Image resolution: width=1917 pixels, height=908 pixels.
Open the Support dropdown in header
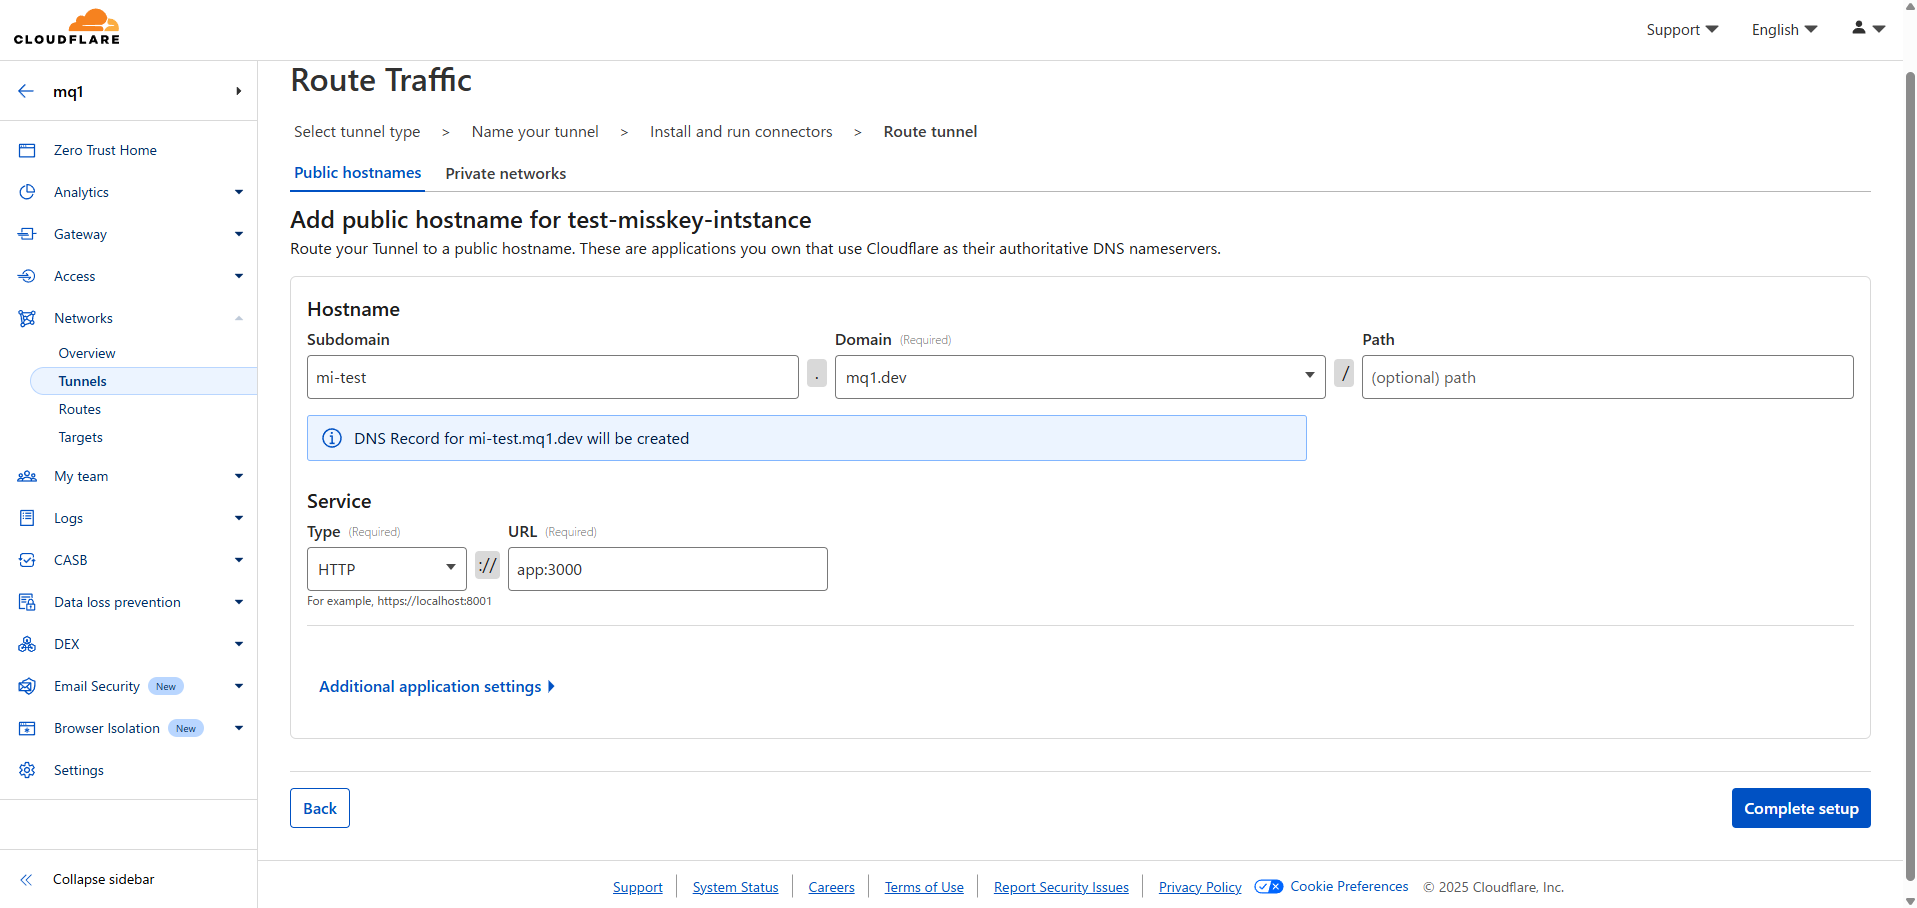1682,29
